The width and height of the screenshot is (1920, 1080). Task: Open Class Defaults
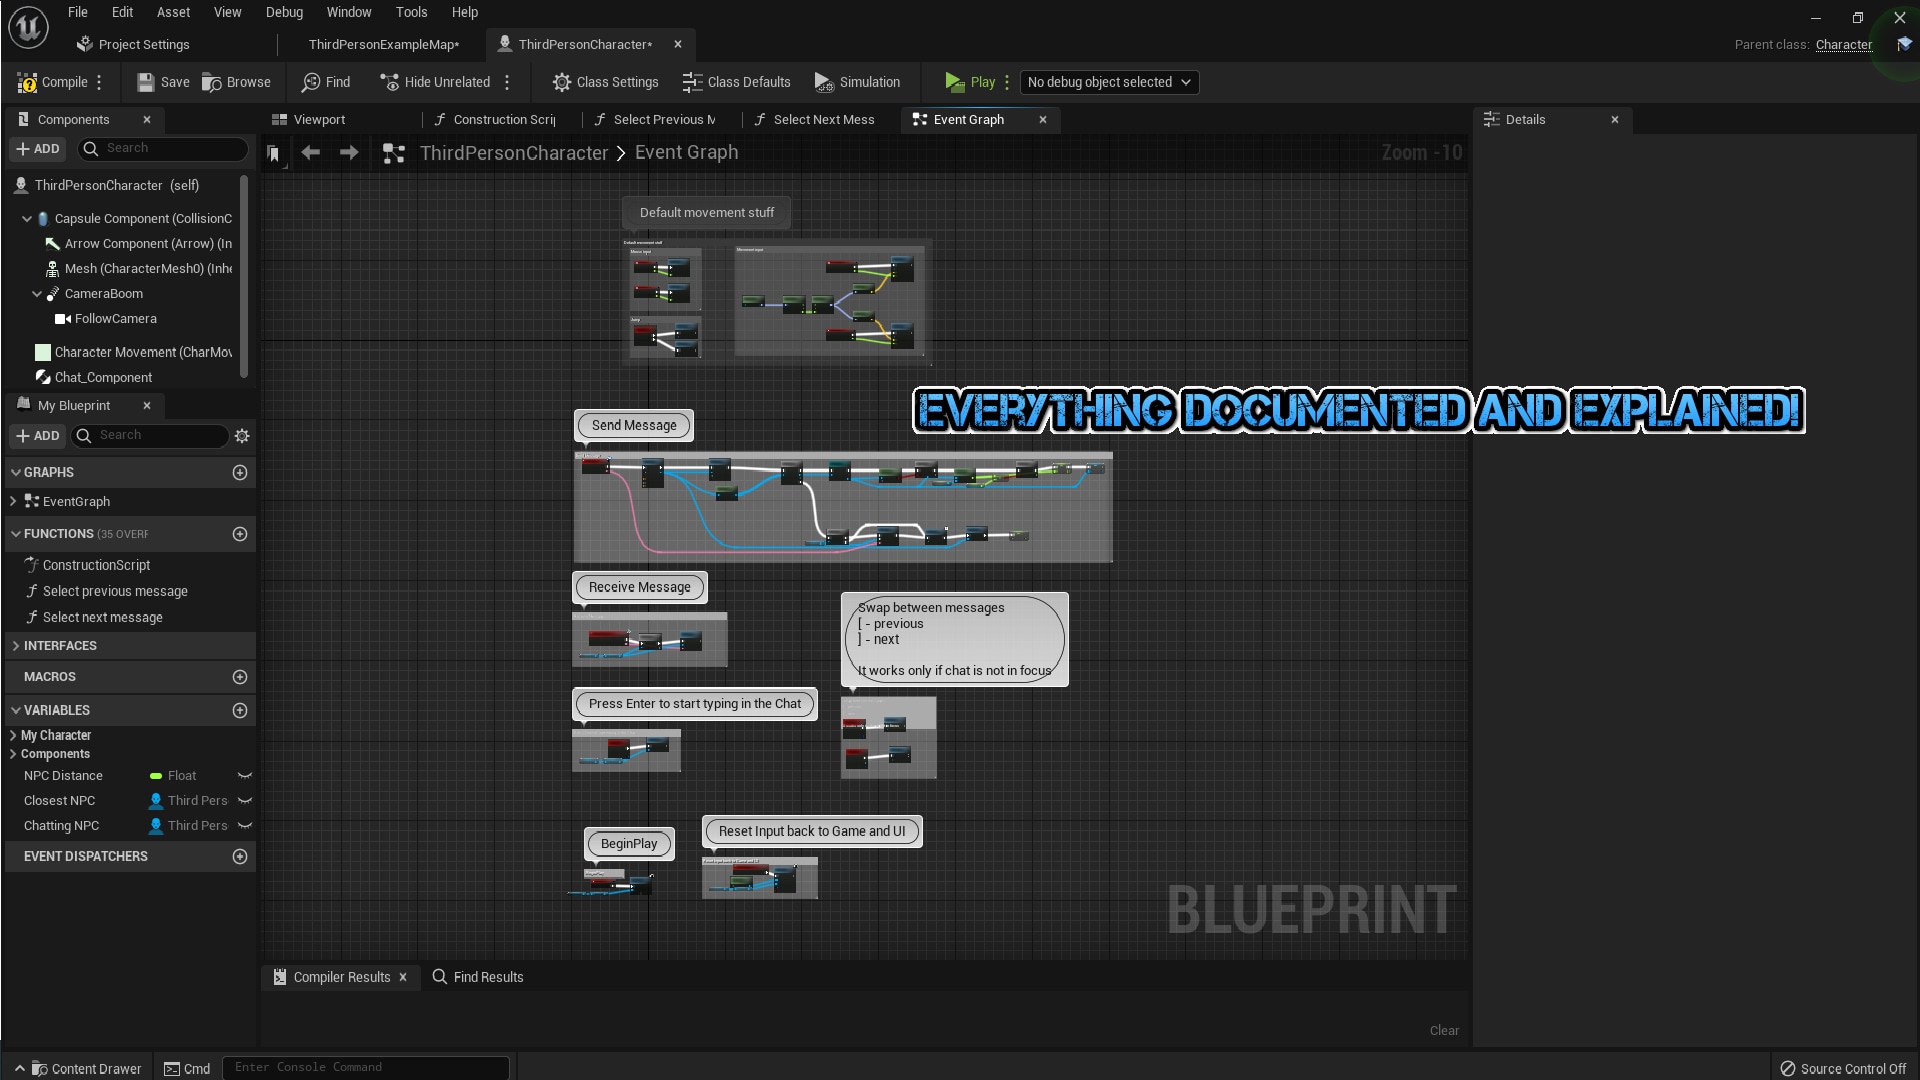[737, 82]
